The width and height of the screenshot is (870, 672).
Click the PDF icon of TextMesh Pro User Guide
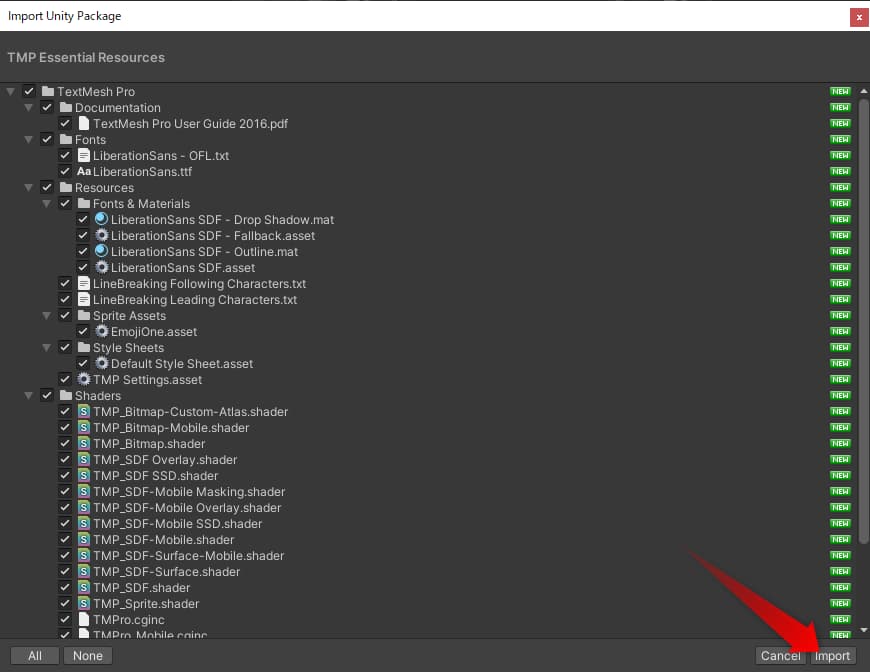[84, 124]
